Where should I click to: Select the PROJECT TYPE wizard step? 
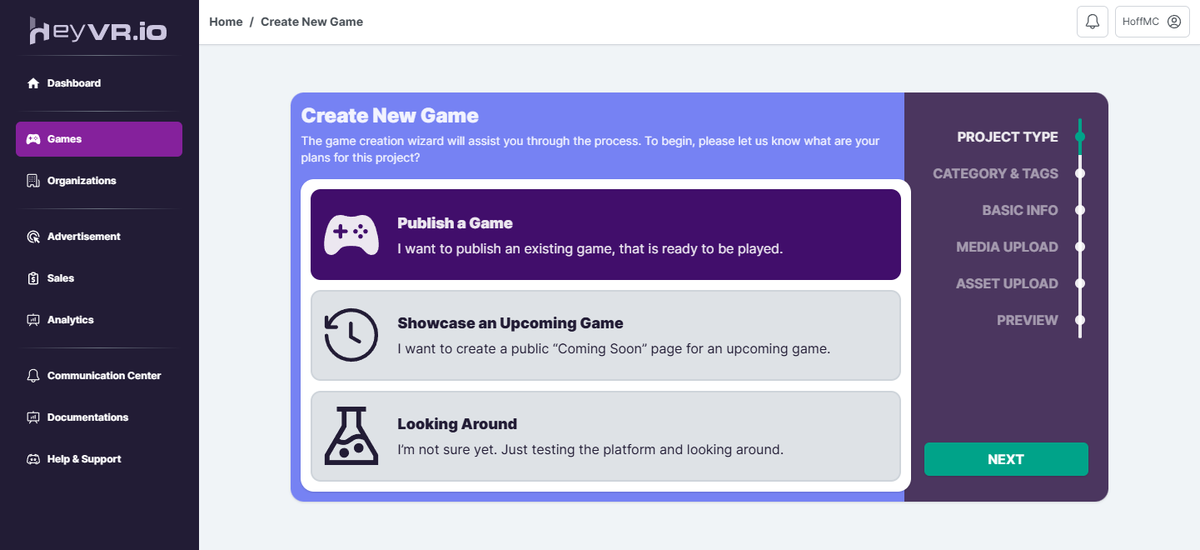coord(1007,137)
